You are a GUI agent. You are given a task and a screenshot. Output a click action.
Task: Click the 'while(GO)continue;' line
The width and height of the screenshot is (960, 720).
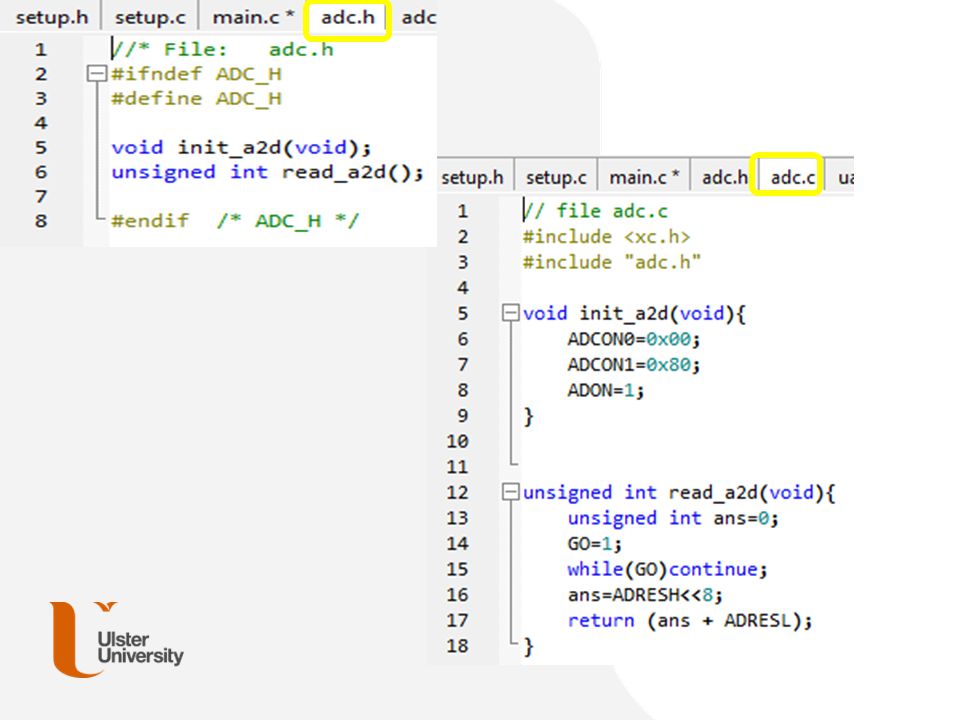click(x=667, y=569)
